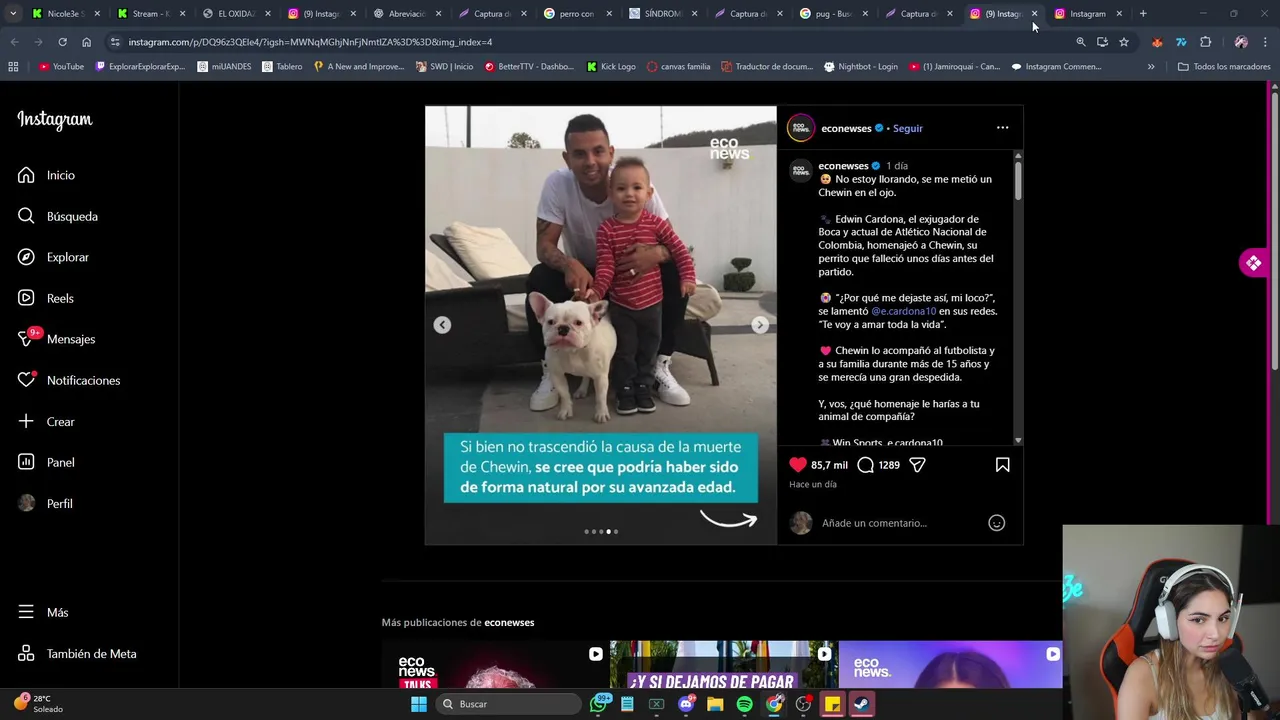Reload the page in Chrome
This screenshot has width=1280, height=720.
62,42
